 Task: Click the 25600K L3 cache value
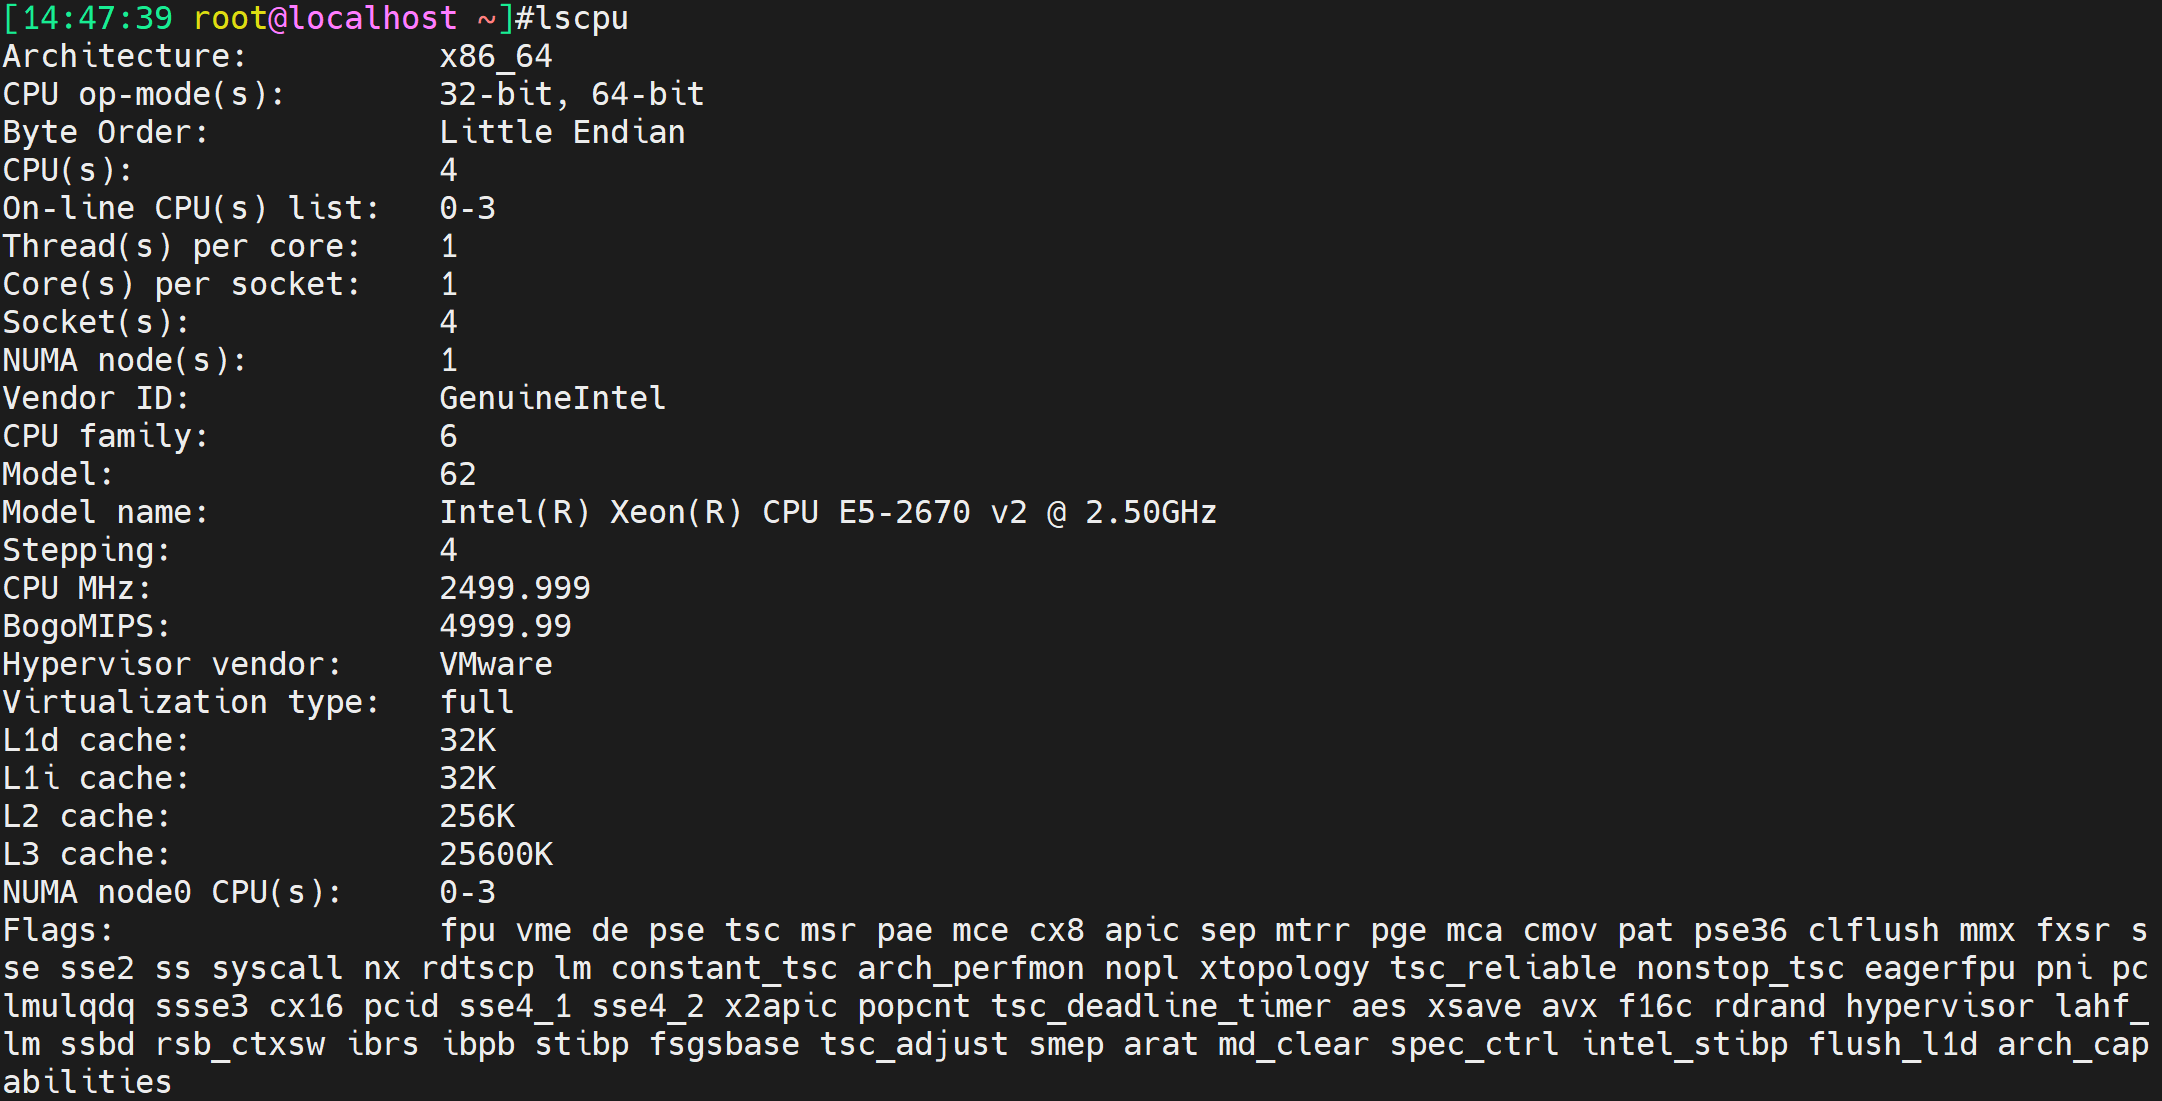(496, 855)
